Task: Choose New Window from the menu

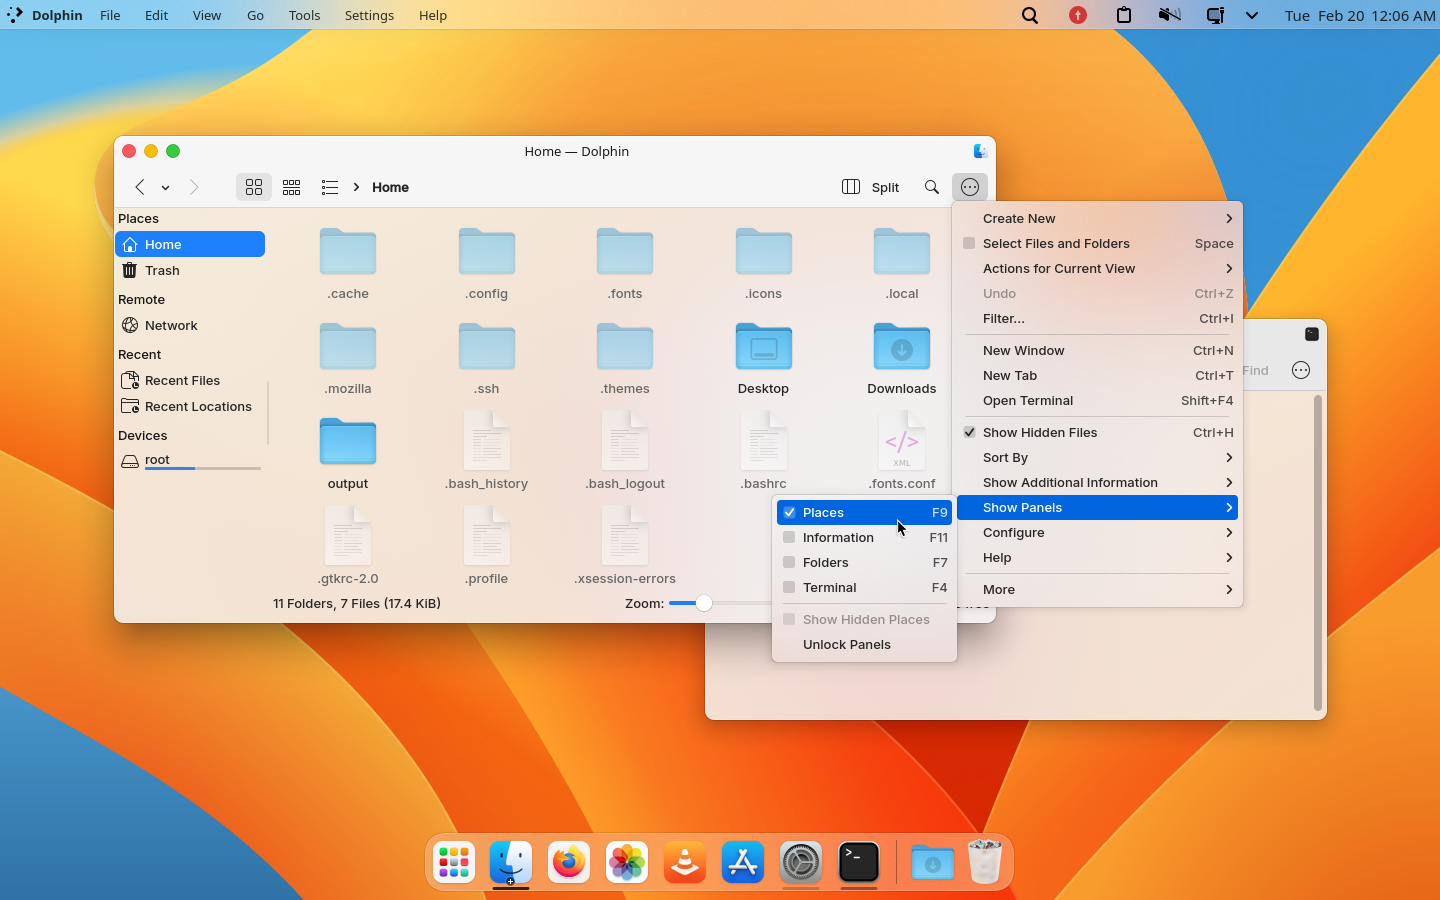Action: (x=1097, y=350)
